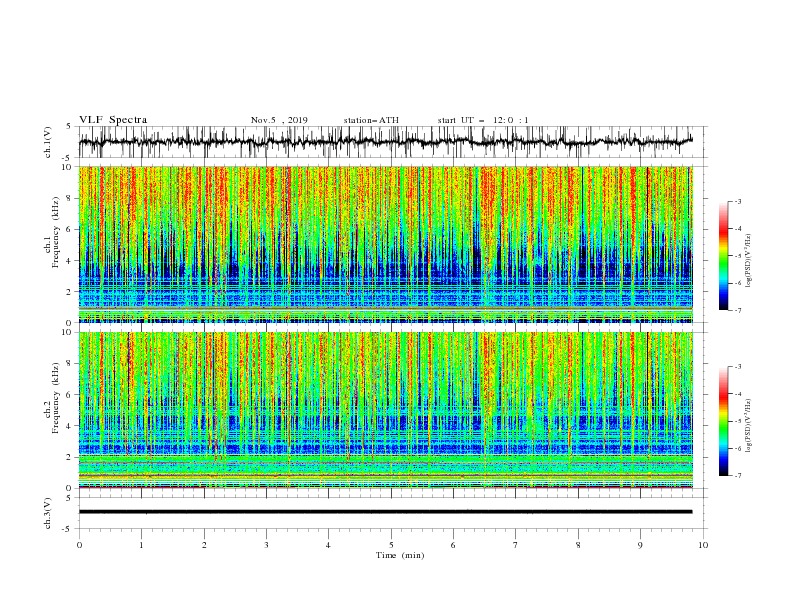Click the "-5" tick on ch.1(V) axis
Viewport: 792px width, 612px height.
click(x=68, y=158)
